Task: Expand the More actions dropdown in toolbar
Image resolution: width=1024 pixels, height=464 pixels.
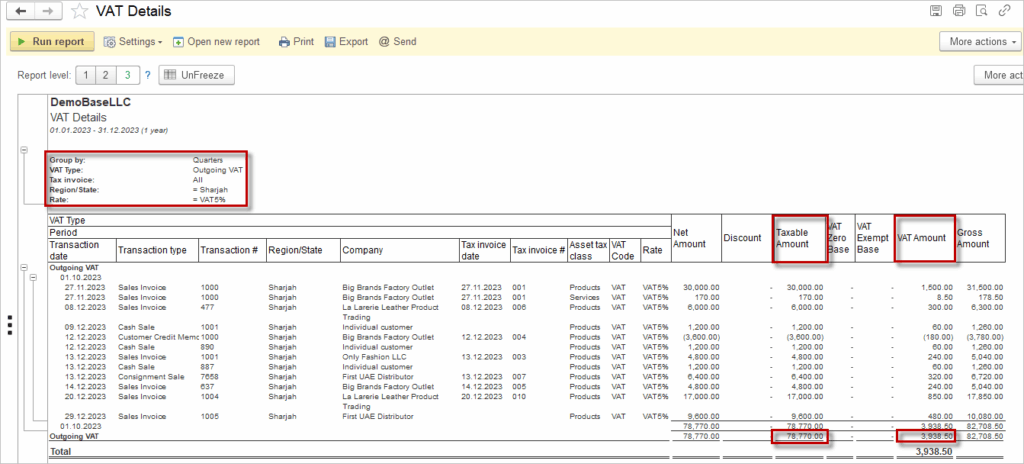Action: click(979, 42)
